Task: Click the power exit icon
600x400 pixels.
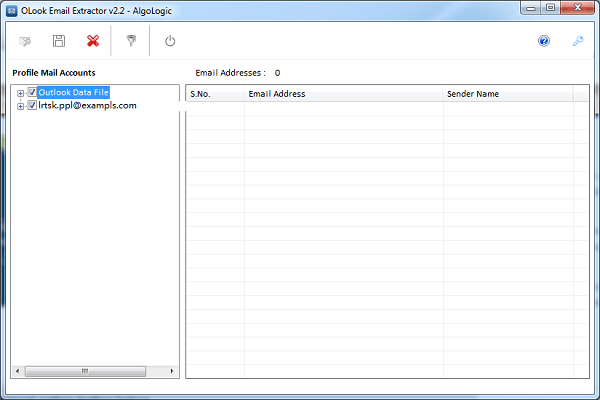Action: [x=170, y=41]
